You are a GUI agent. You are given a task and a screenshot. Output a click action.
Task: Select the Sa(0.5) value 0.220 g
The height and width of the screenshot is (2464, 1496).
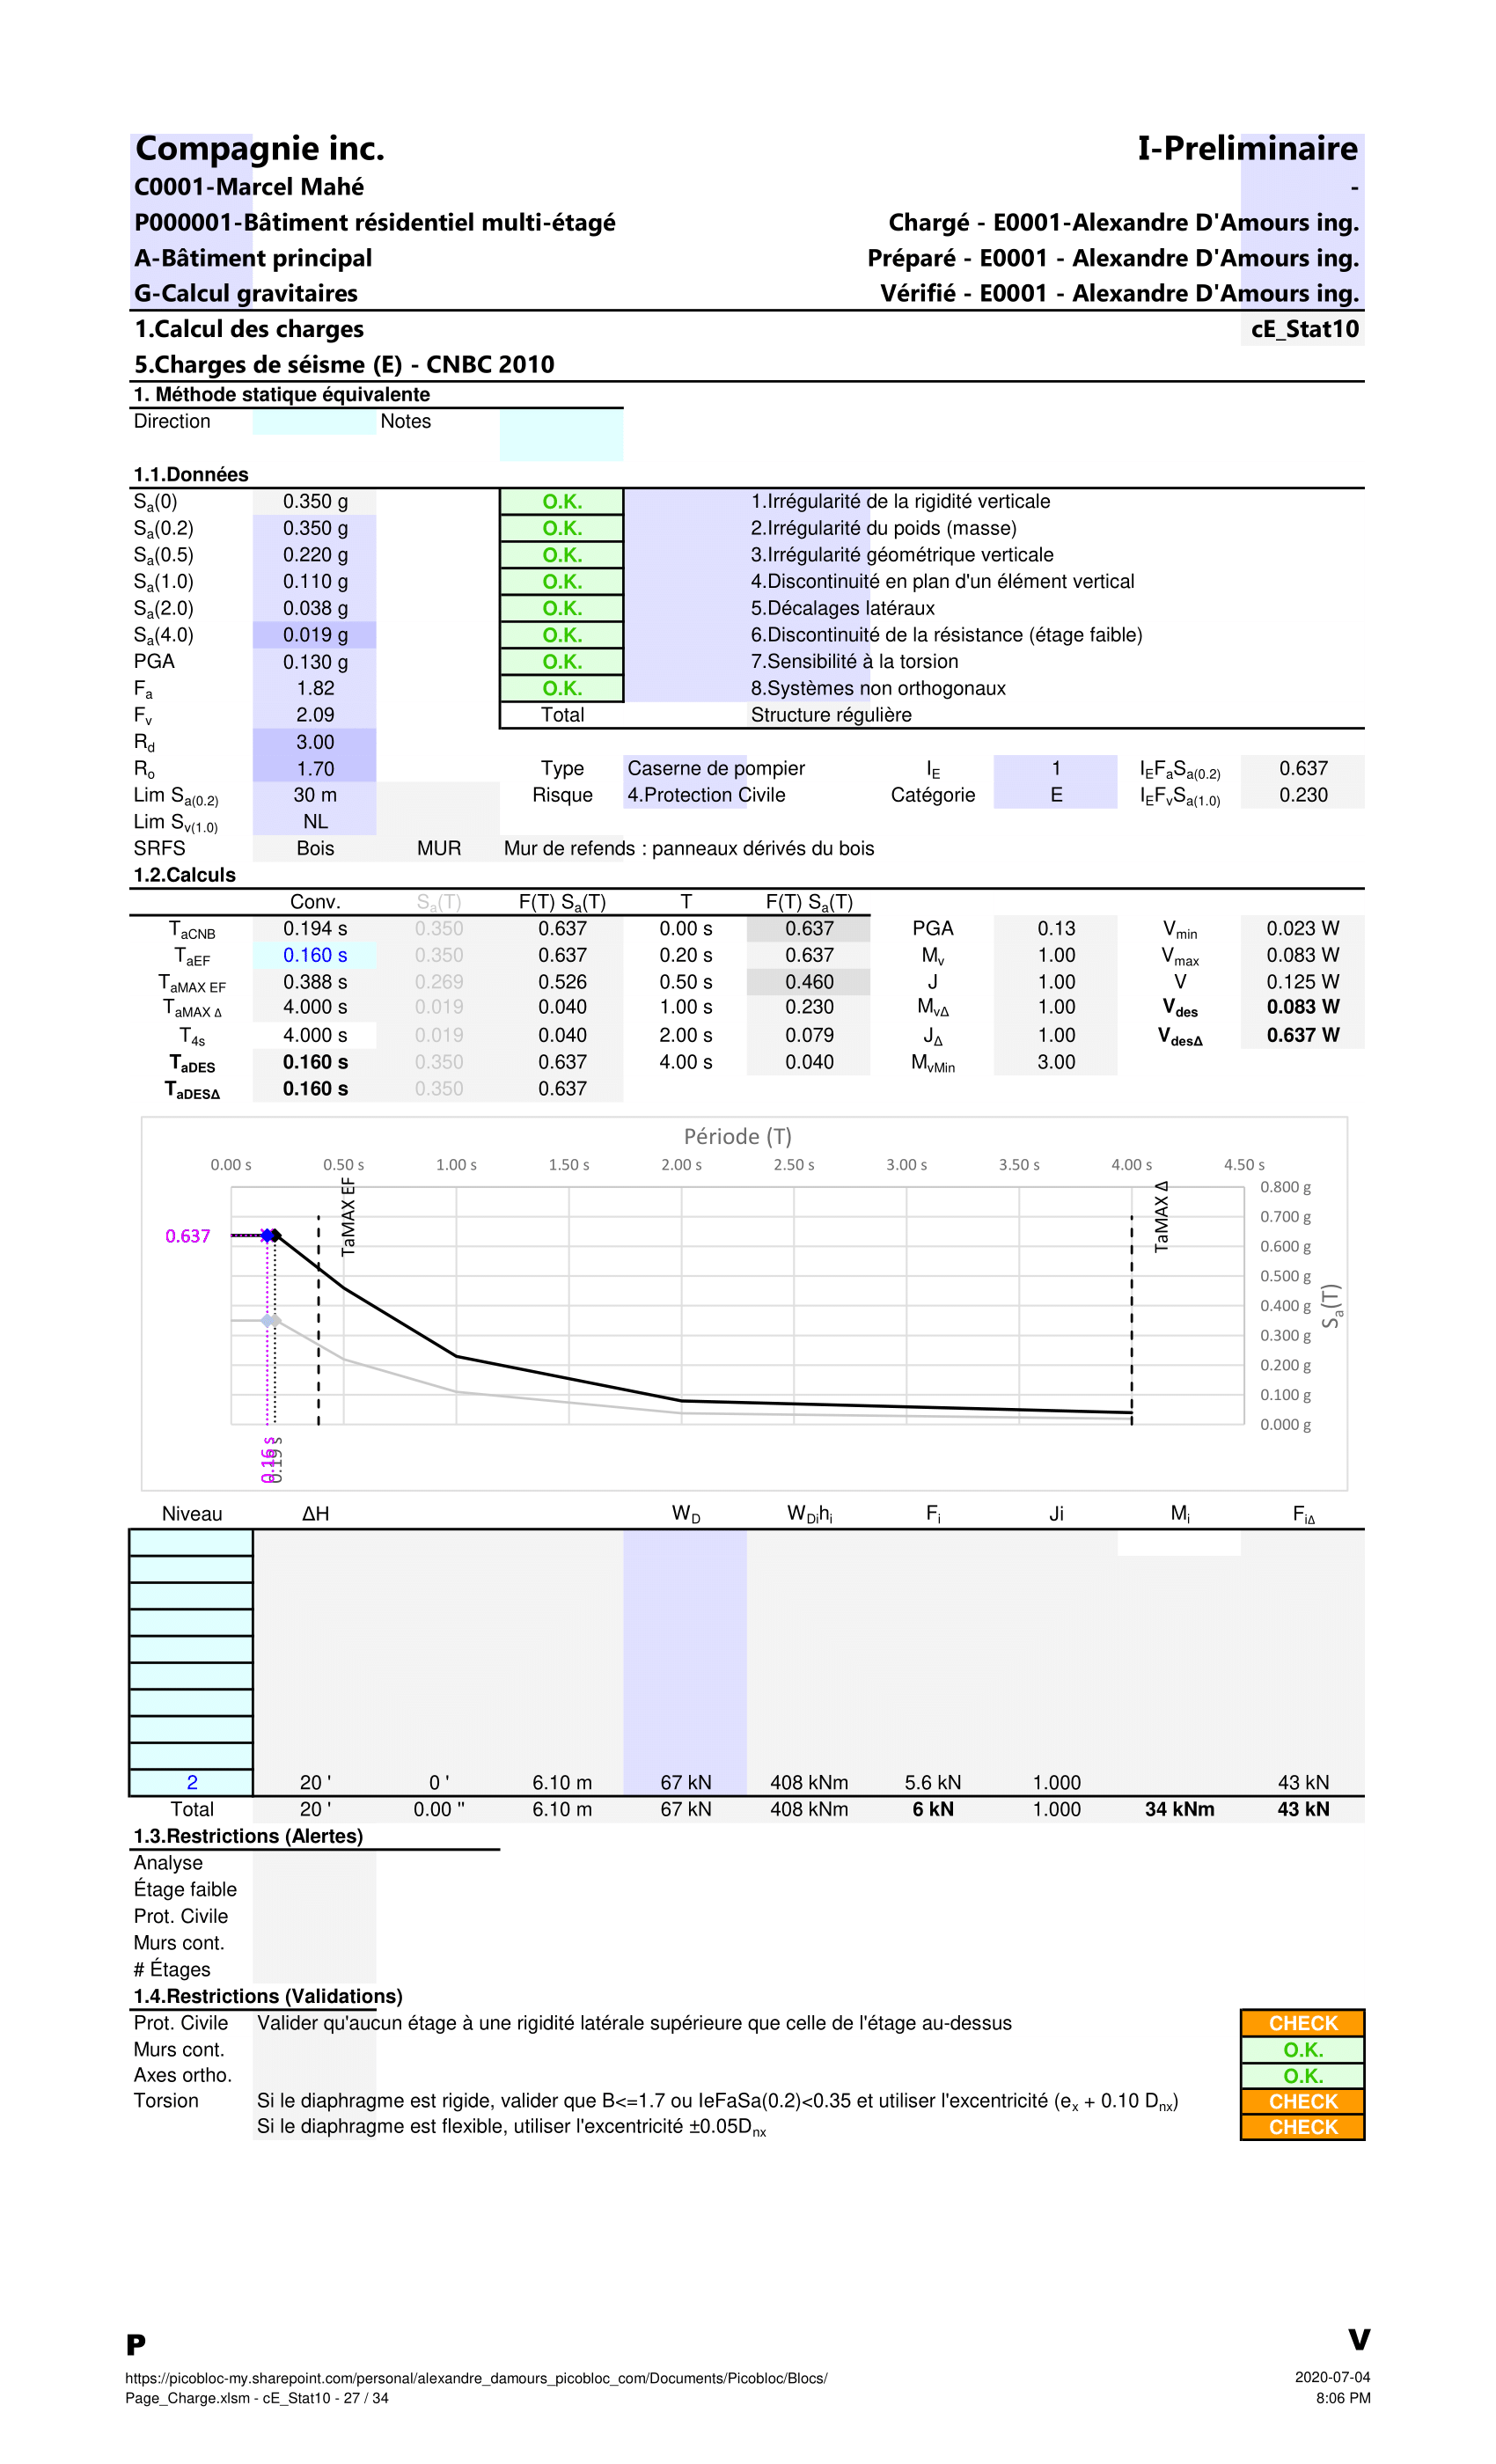click(x=314, y=555)
